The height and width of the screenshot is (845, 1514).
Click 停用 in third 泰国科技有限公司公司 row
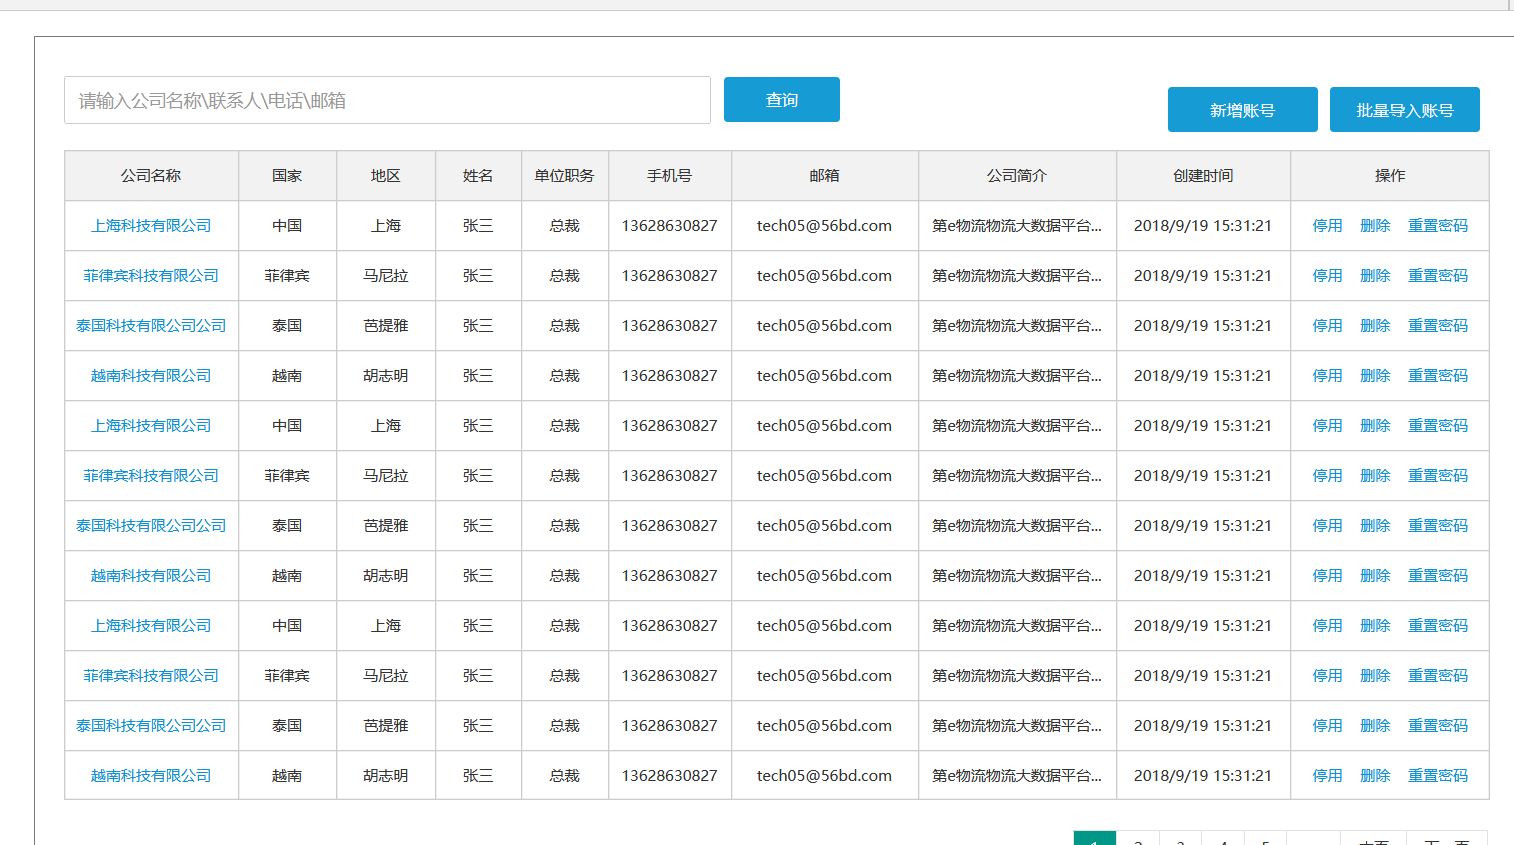pos(1327,726)
